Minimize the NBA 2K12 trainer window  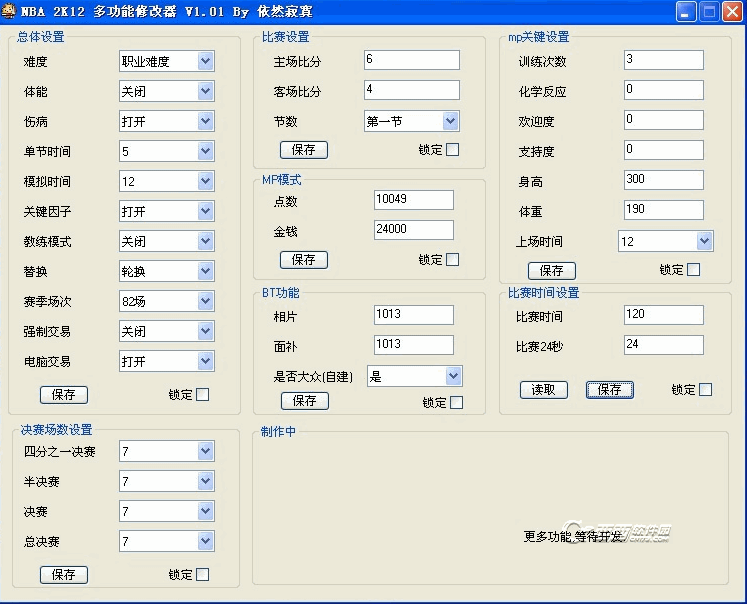pyautogui.click(x=686, y=11)
